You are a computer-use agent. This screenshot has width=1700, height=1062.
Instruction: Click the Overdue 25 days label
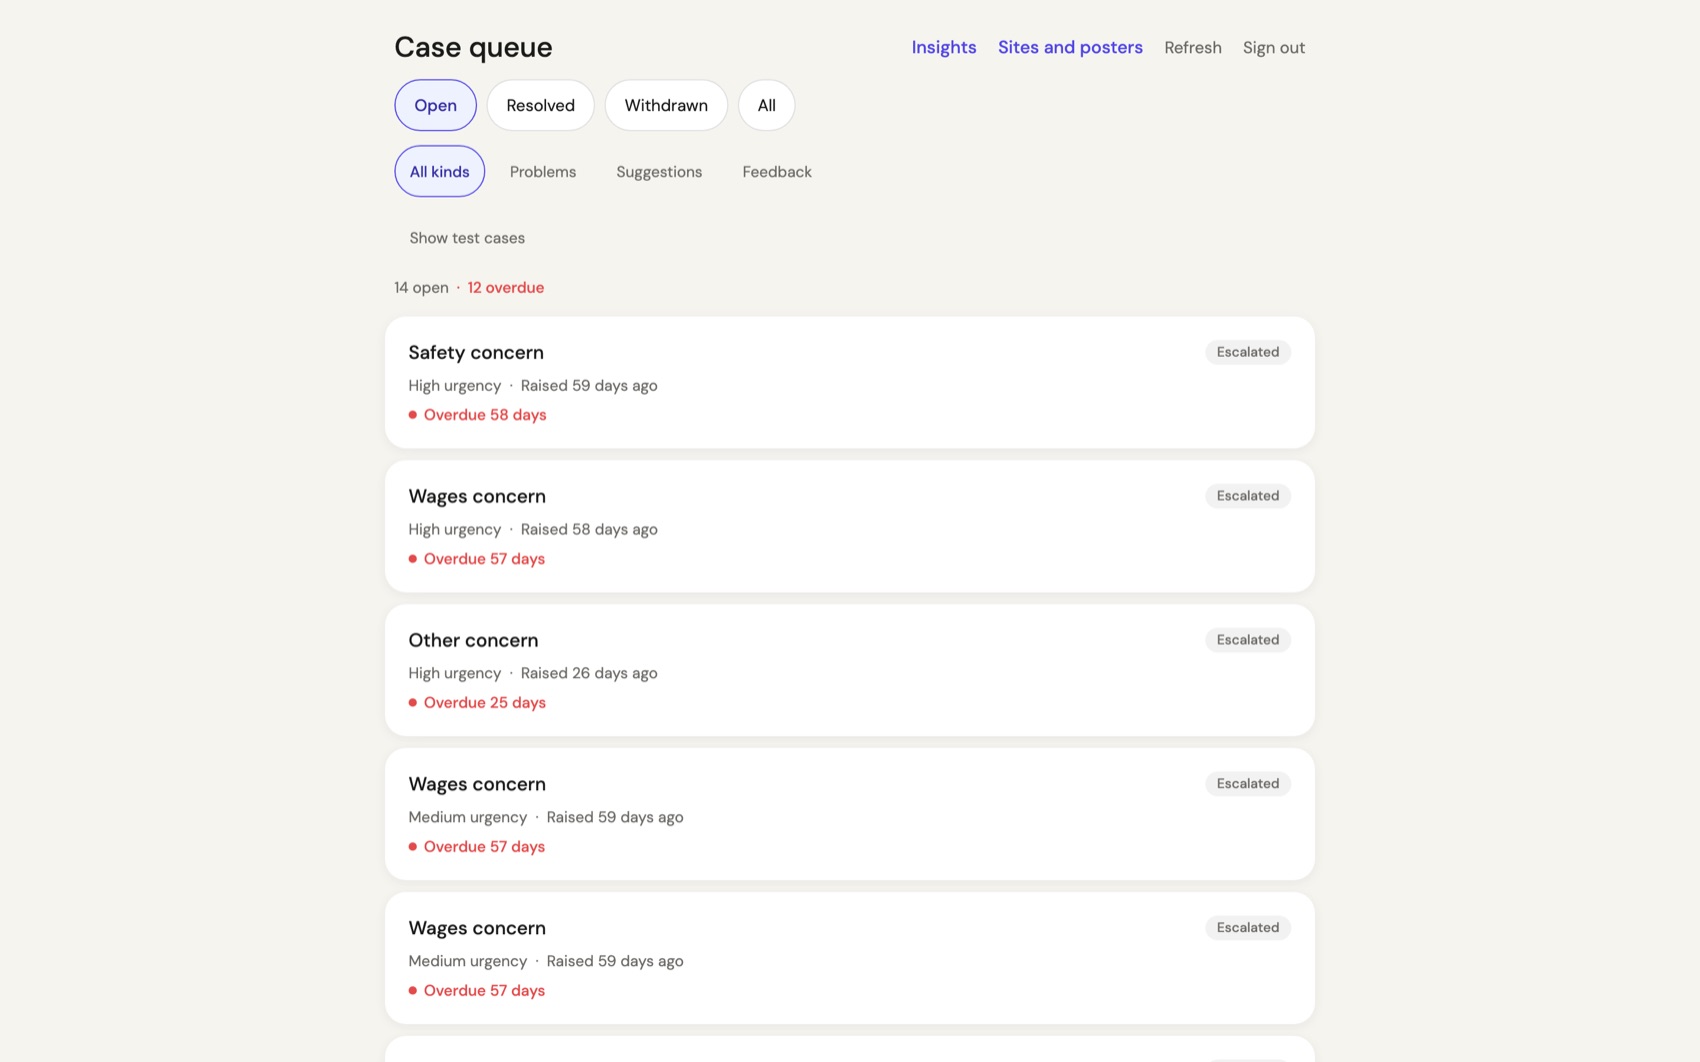tap(485, 702)
